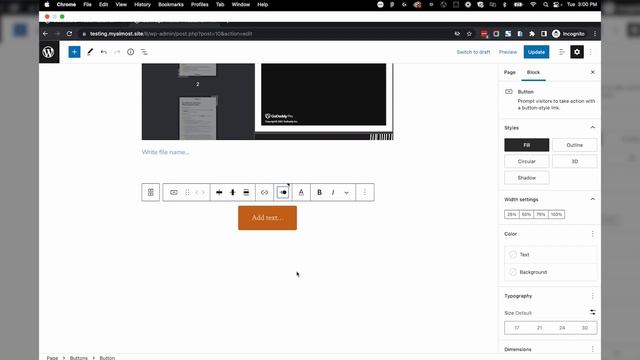Image resolution: width=640 pixels, height=360 pixels.
Task: Switch to the Block settings tab
Action: [533, 72]
